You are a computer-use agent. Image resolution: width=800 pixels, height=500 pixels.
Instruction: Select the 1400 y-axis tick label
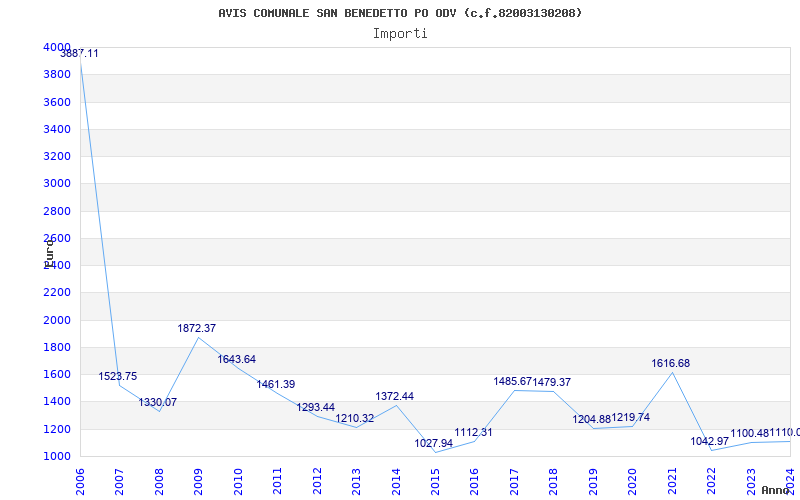[x=57, y=401]
